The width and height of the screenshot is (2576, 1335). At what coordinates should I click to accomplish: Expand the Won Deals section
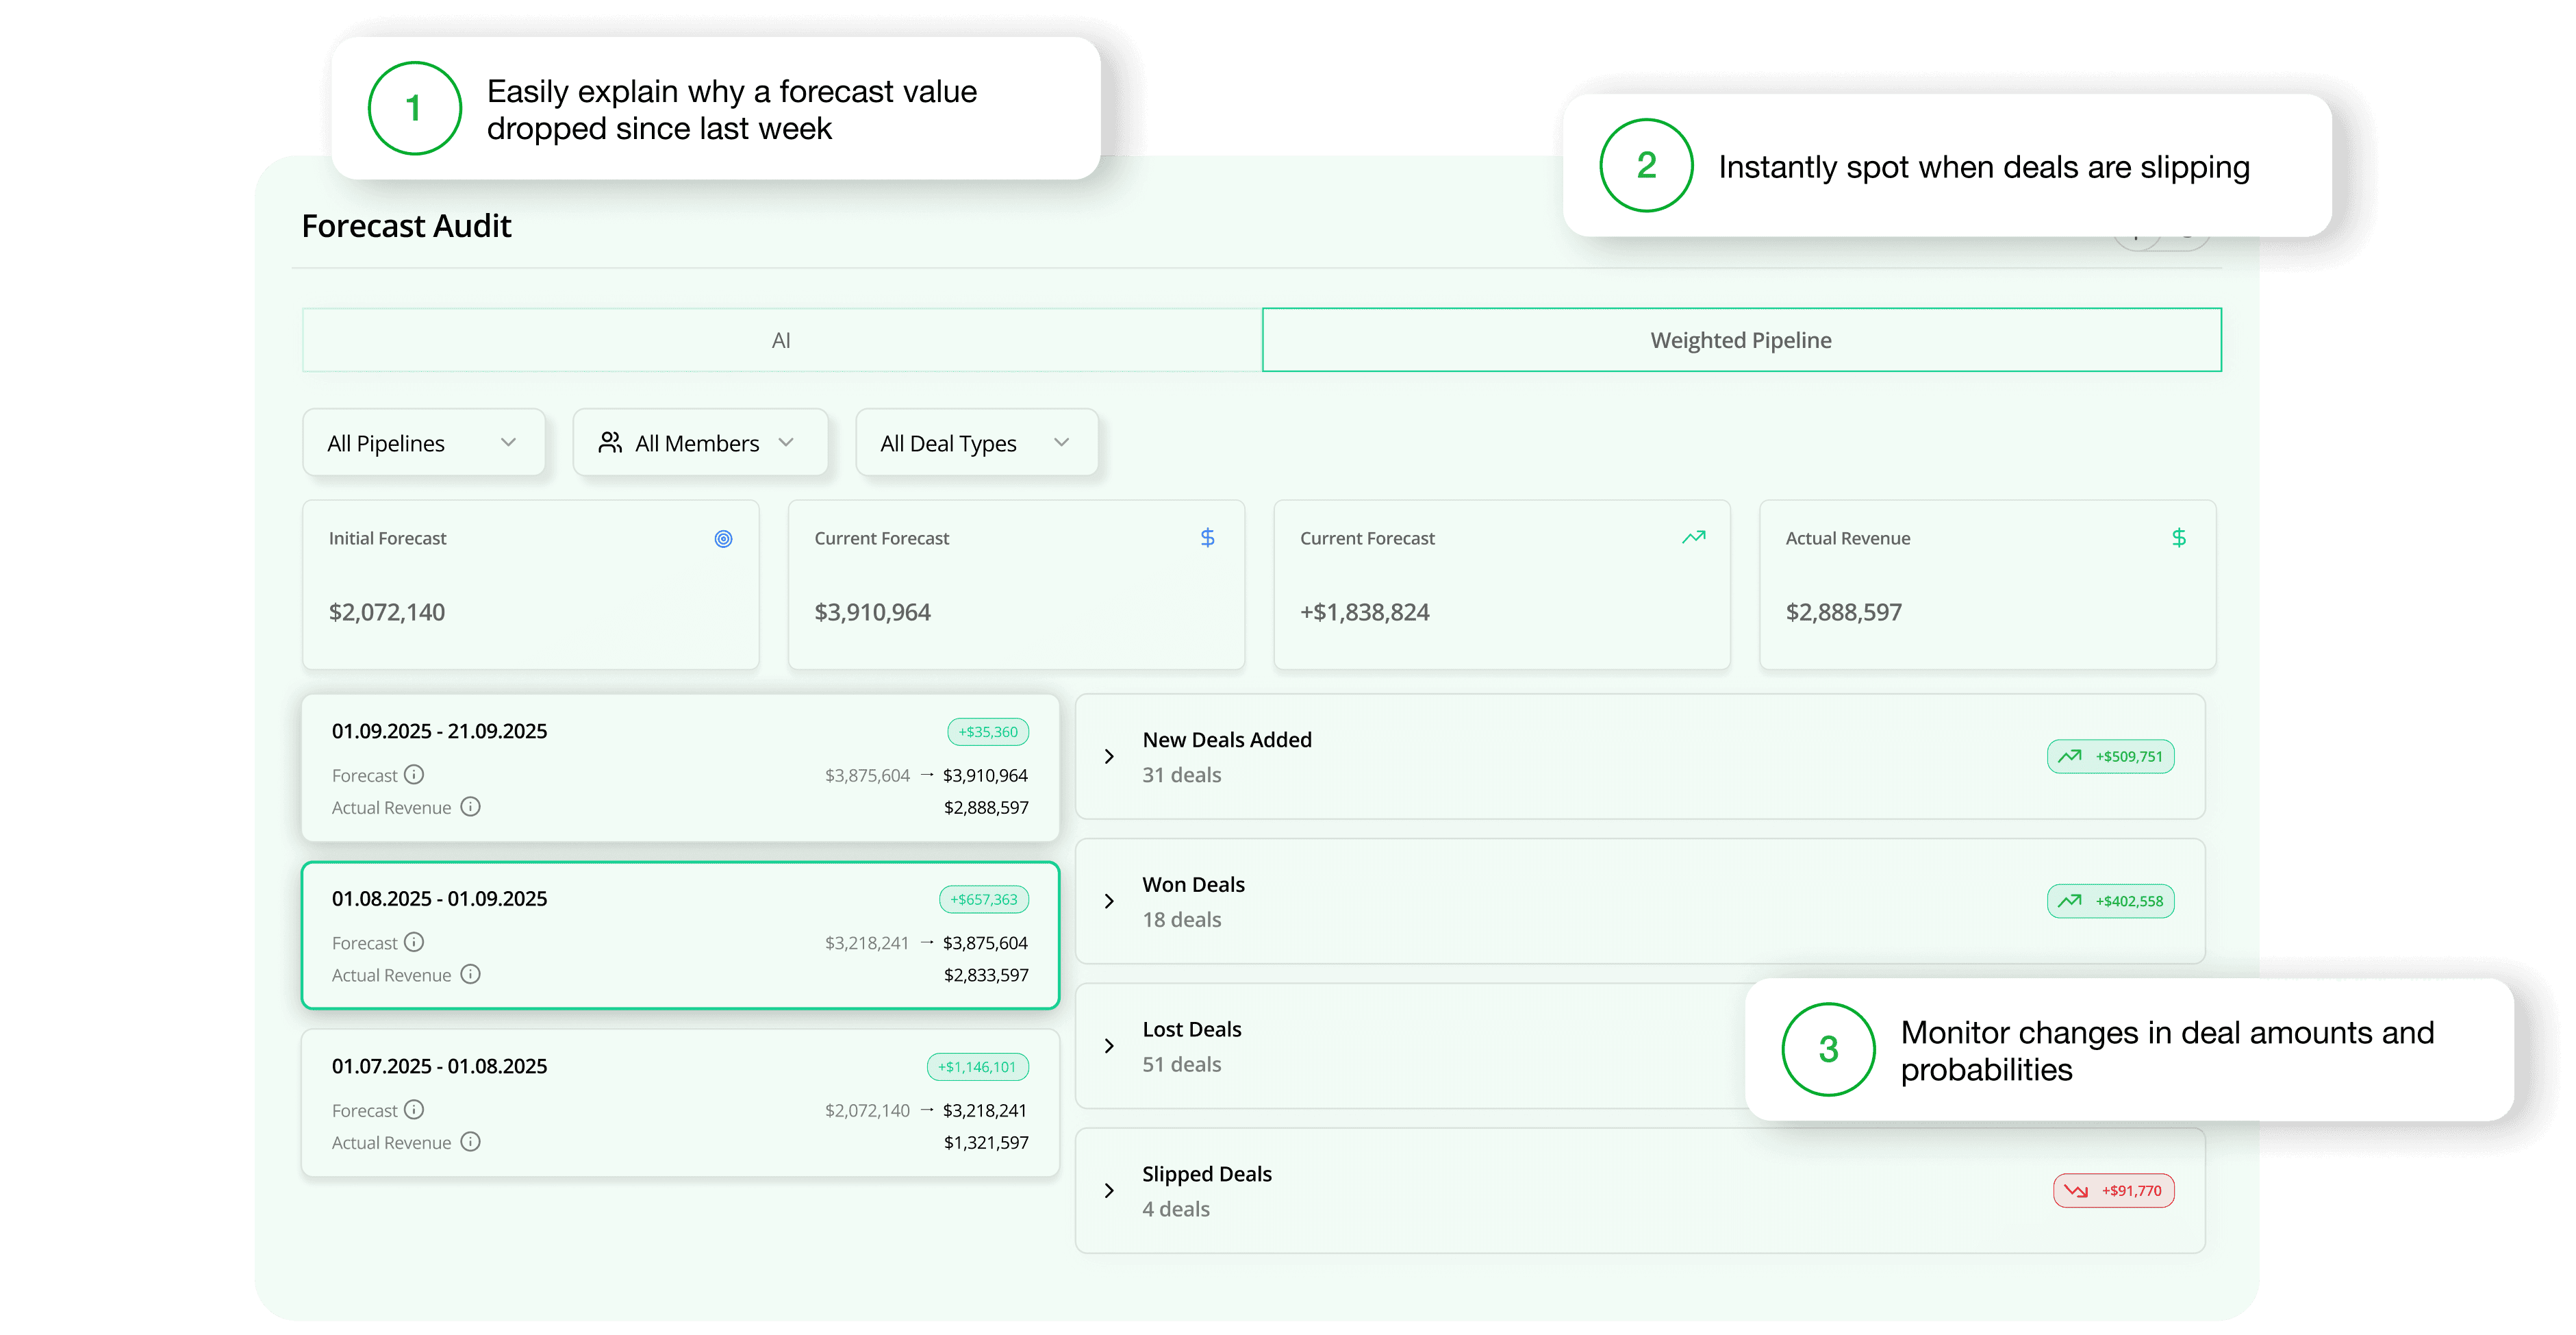1108,901
